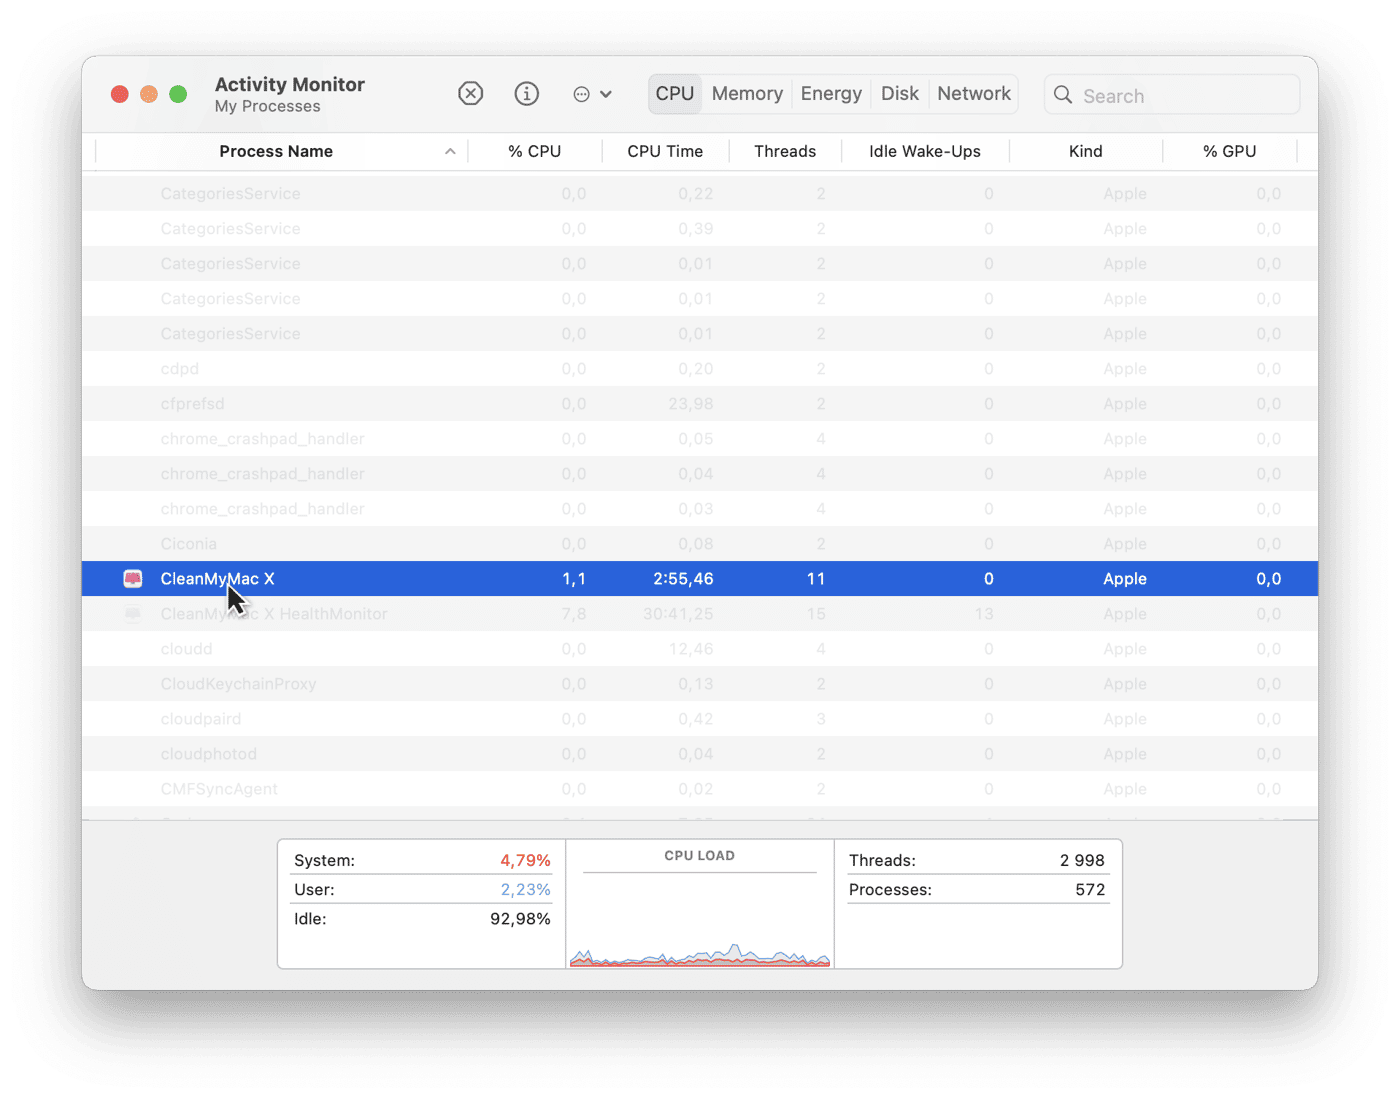
Task: Select the cdpd process row
Action: coord(700,369)
